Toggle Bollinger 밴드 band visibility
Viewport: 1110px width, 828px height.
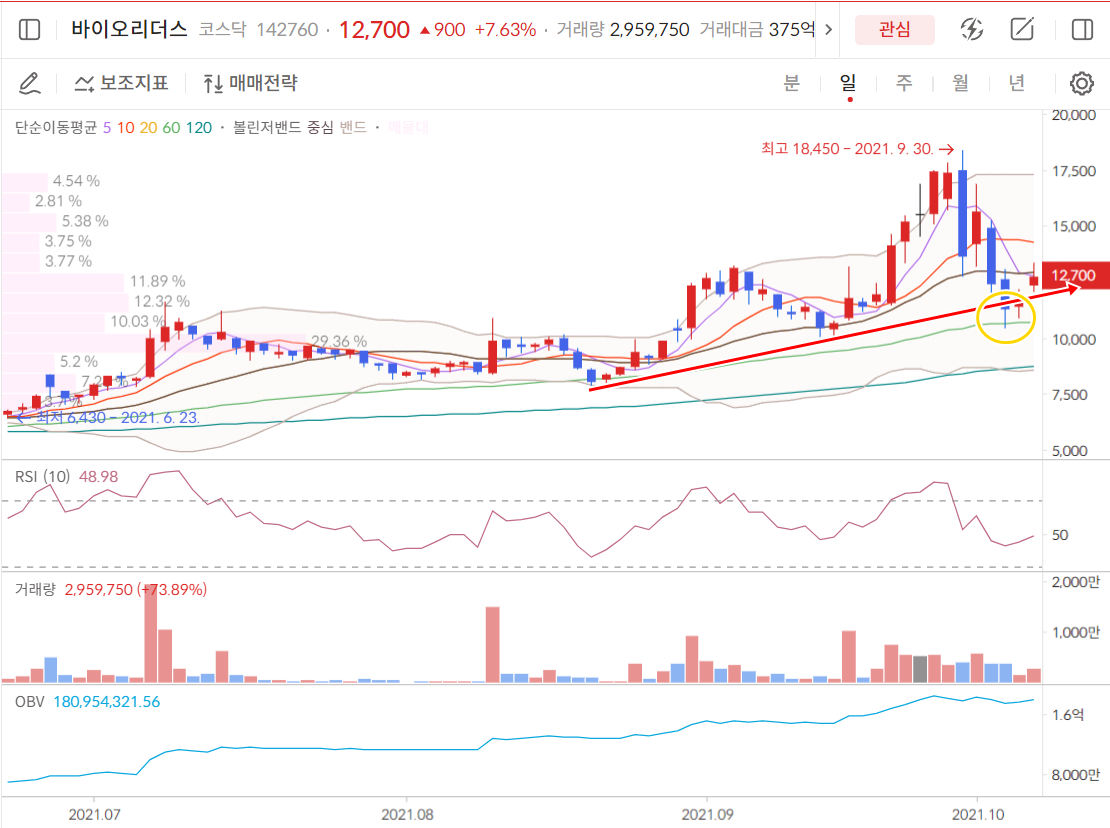[353, 127]
